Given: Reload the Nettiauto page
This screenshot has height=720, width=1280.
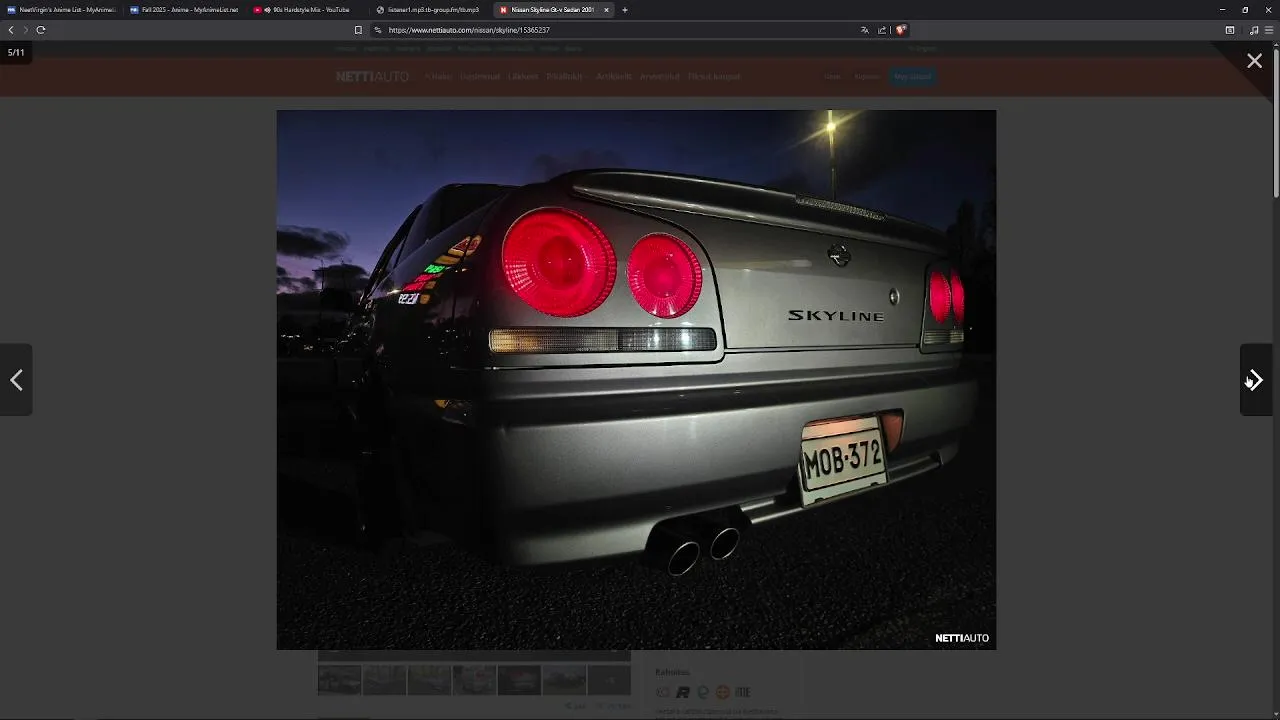Looking at the screenshot, I should point(41,30).
